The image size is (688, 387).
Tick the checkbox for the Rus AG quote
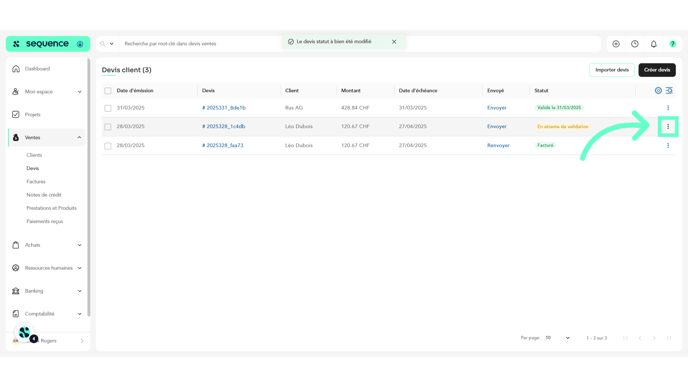pos(108,108)
